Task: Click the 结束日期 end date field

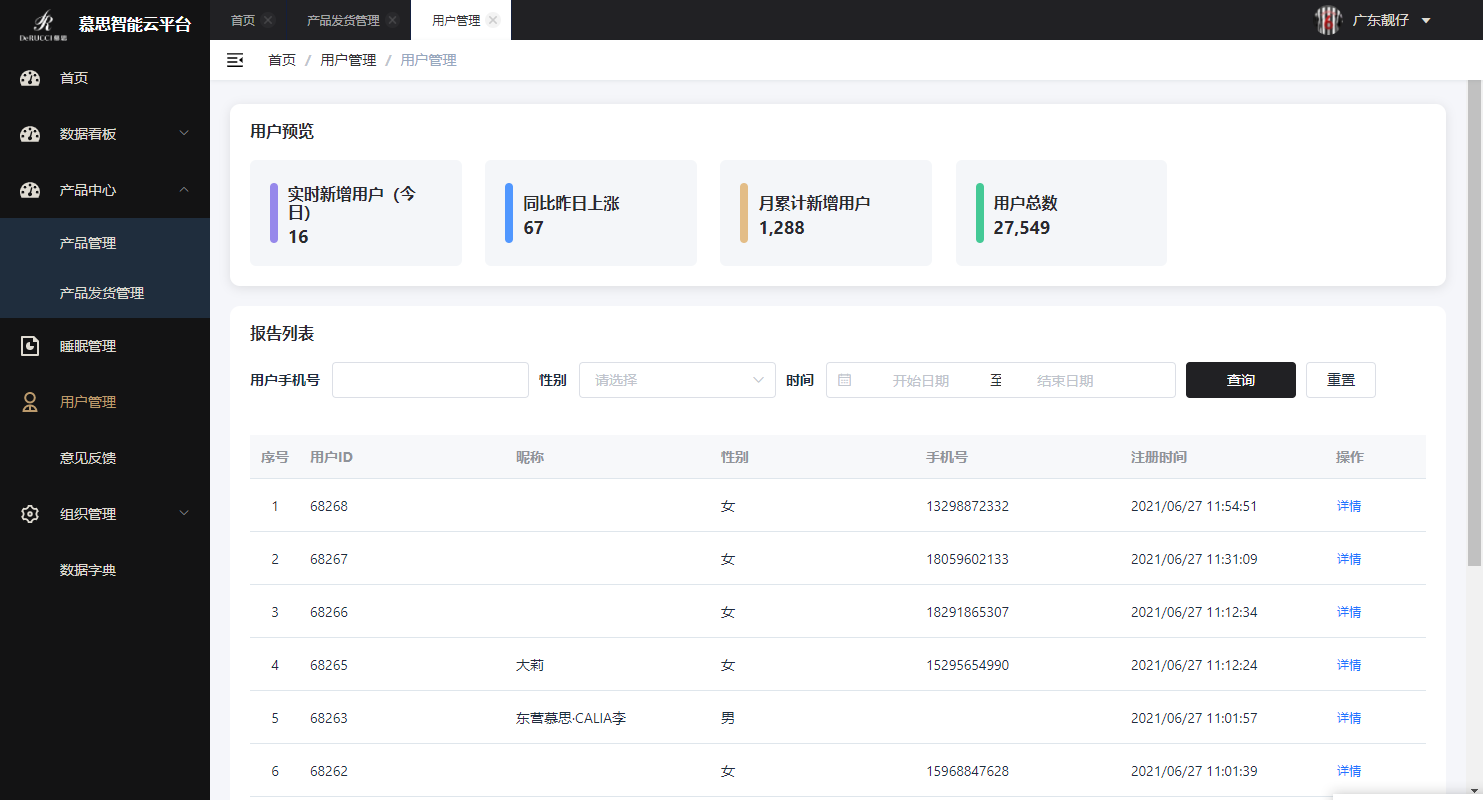Action: (x=1065, y=381)
